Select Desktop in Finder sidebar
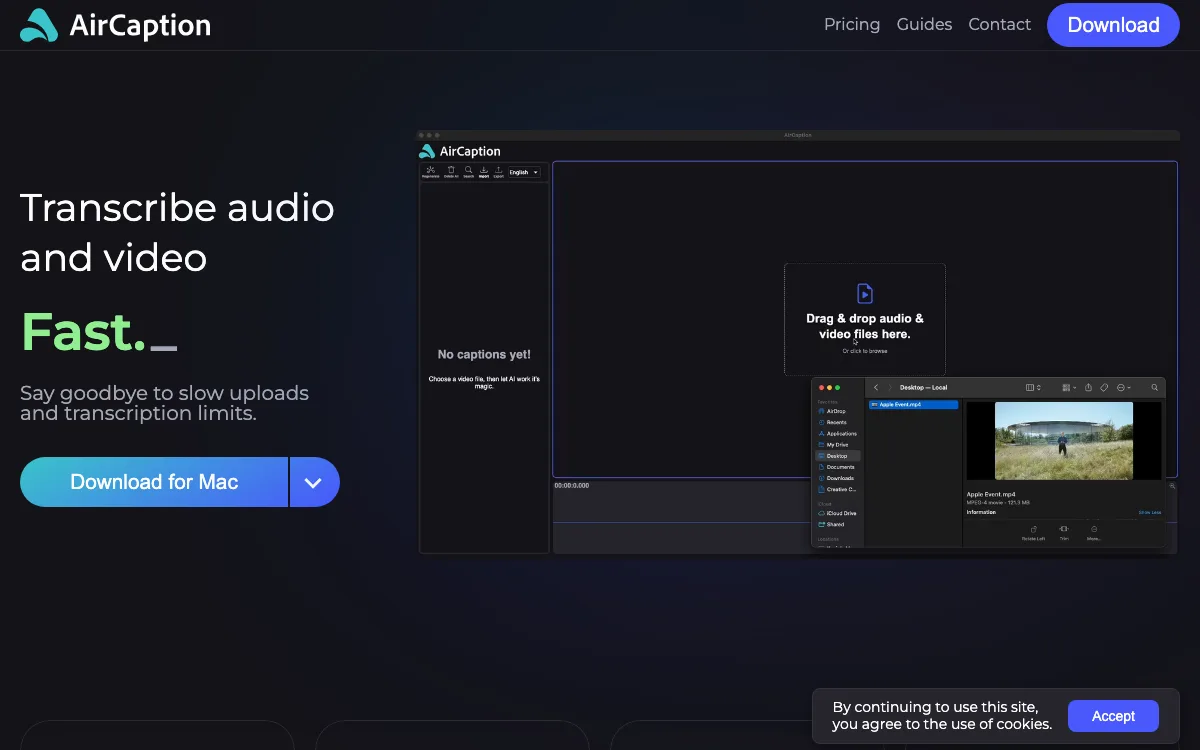 coord(837,456)
